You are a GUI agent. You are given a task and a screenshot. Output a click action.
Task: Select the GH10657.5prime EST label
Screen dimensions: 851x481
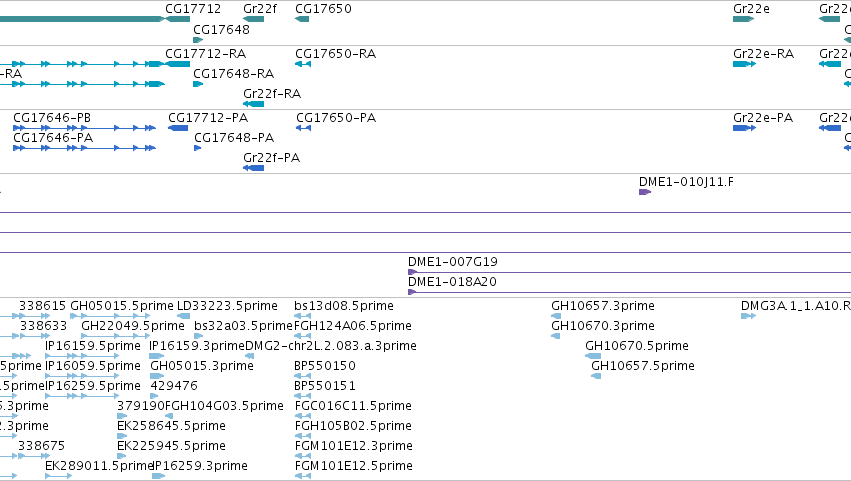pos(643,366)
